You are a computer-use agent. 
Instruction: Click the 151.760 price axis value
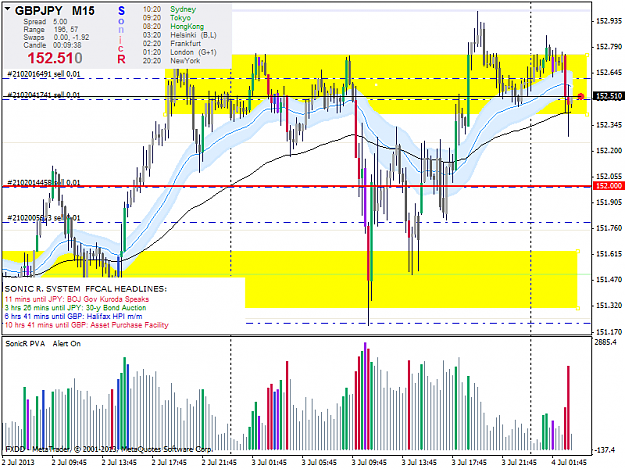click(x=609, y=228)
